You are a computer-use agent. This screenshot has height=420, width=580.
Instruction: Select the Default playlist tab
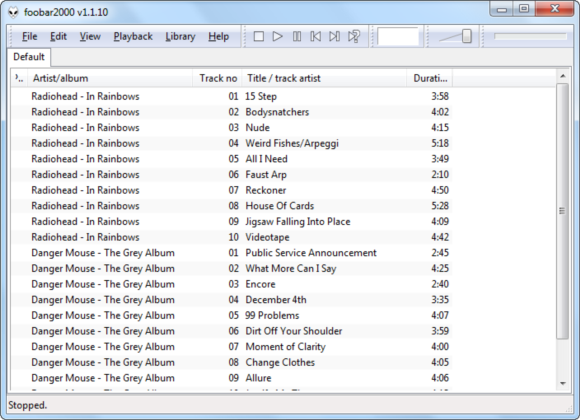click(x=29, y=57)
